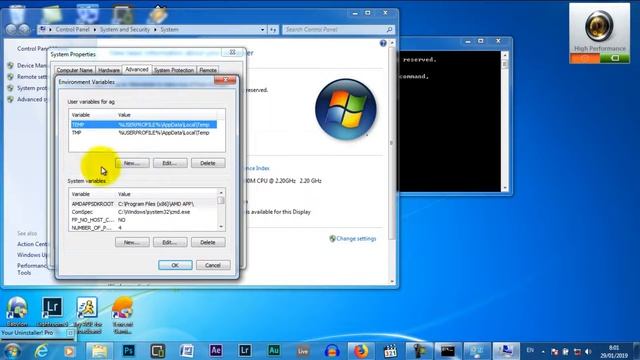Click Edit under system variables

170,242
